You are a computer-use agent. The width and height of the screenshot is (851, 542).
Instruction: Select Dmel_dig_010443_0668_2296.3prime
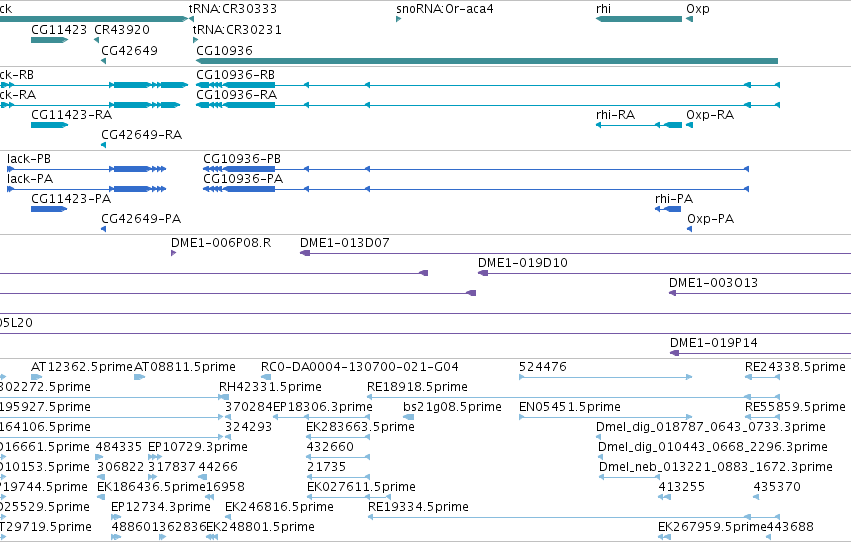click(x=601, y=457)
